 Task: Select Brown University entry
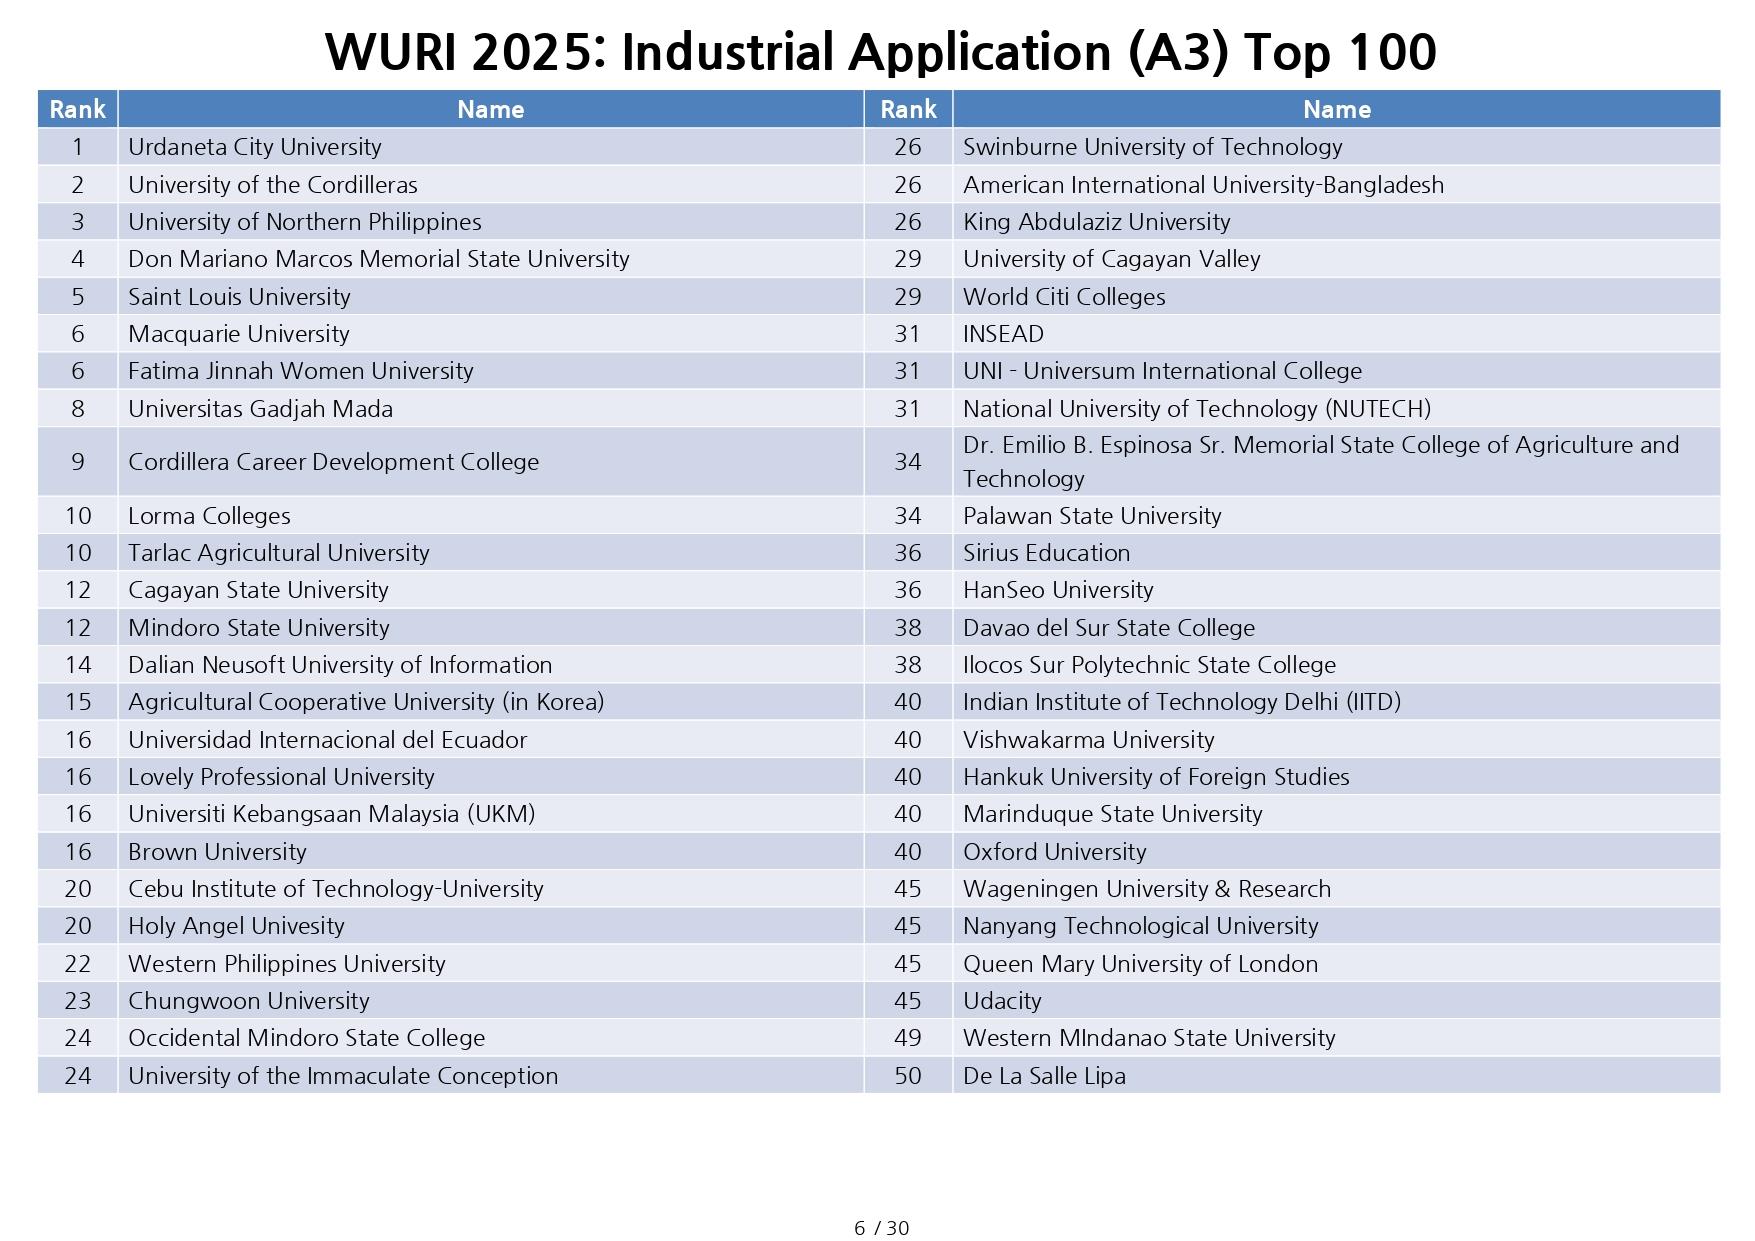(x=217, y=852)
